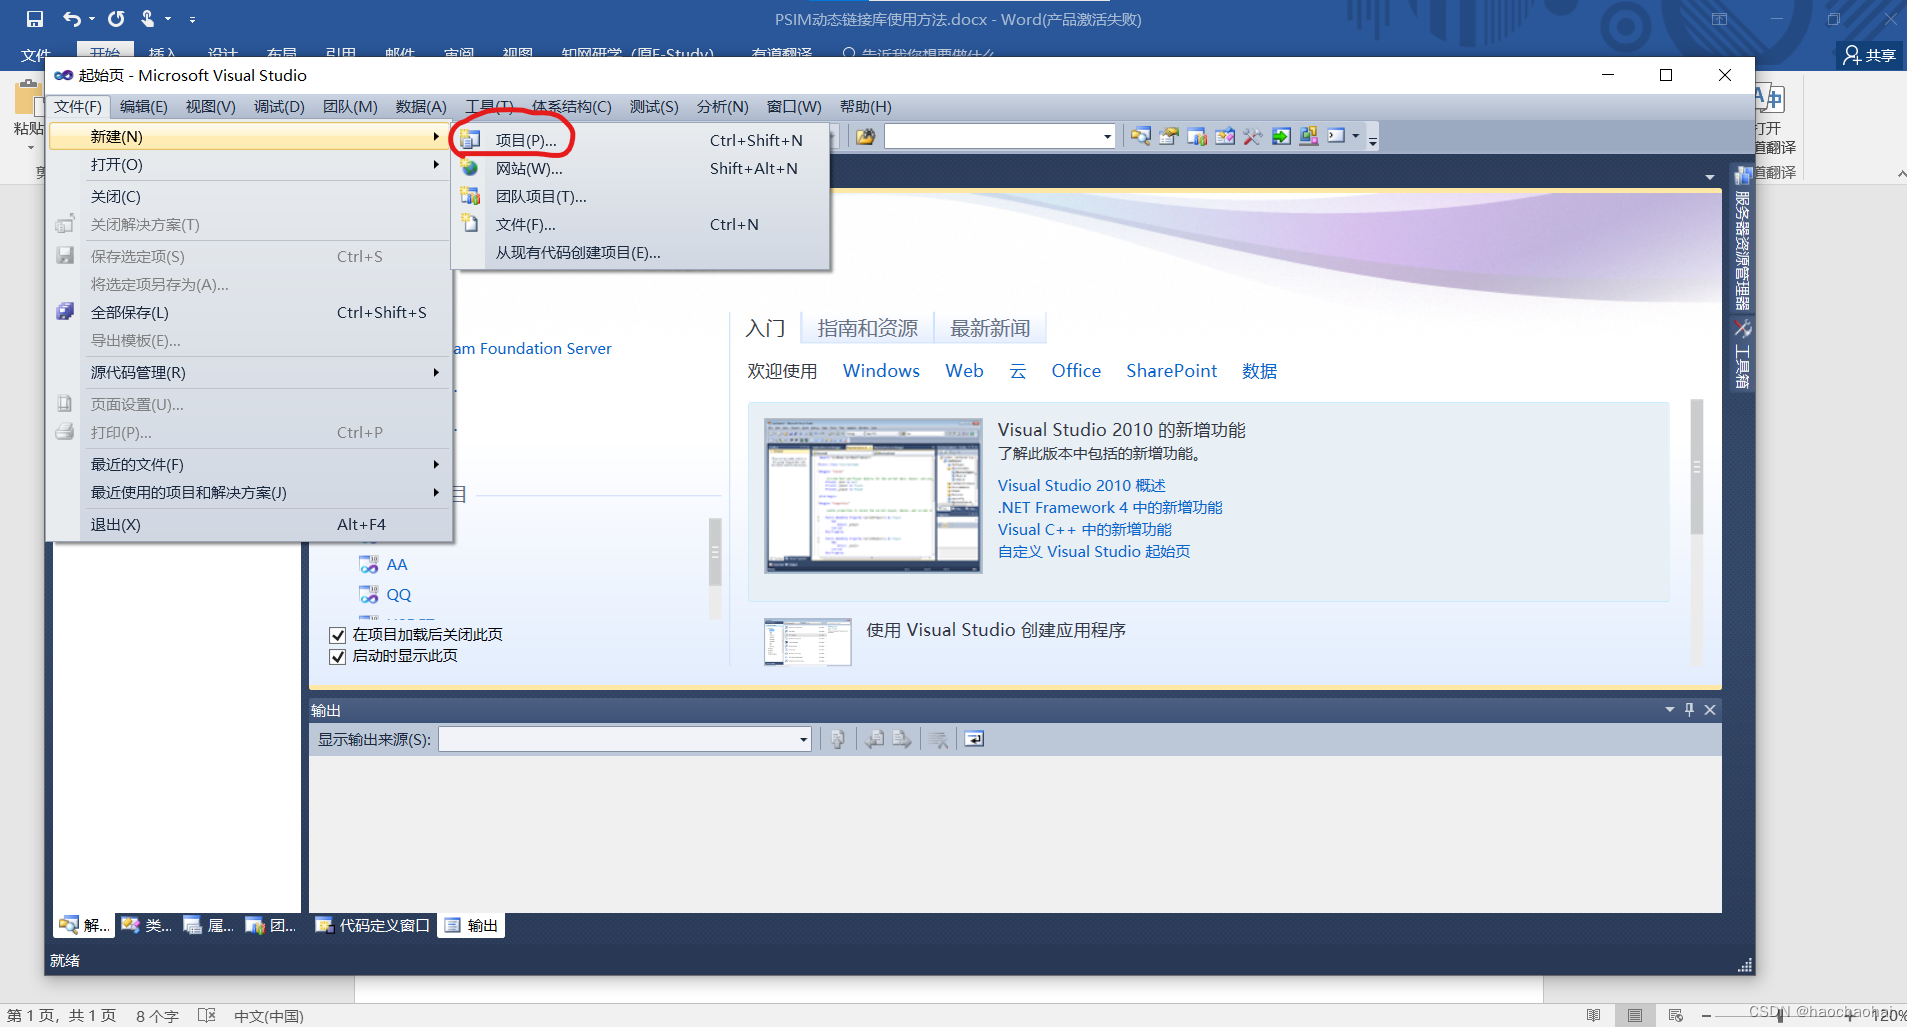
Task: Switch to 最新新闻 tab
Action: point(990,328)
